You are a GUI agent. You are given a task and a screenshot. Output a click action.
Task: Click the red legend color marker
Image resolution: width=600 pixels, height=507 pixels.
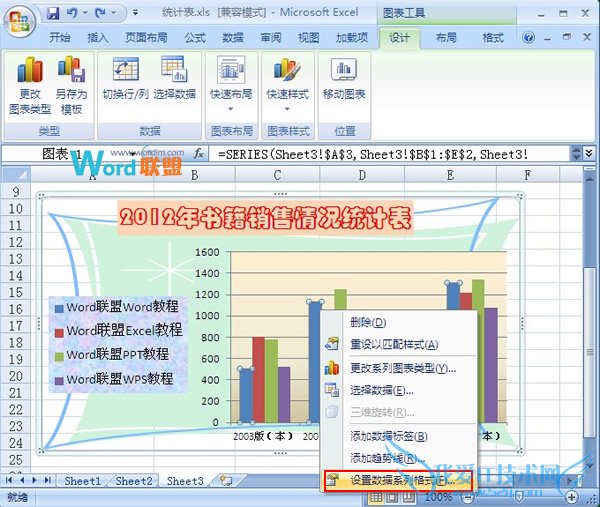59,332
